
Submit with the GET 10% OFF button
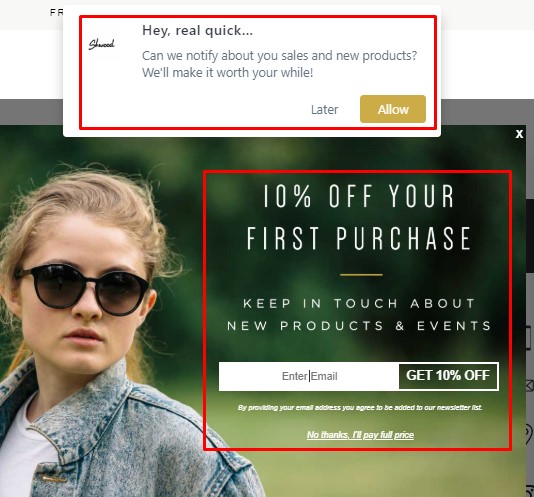(x=448, y=376)
